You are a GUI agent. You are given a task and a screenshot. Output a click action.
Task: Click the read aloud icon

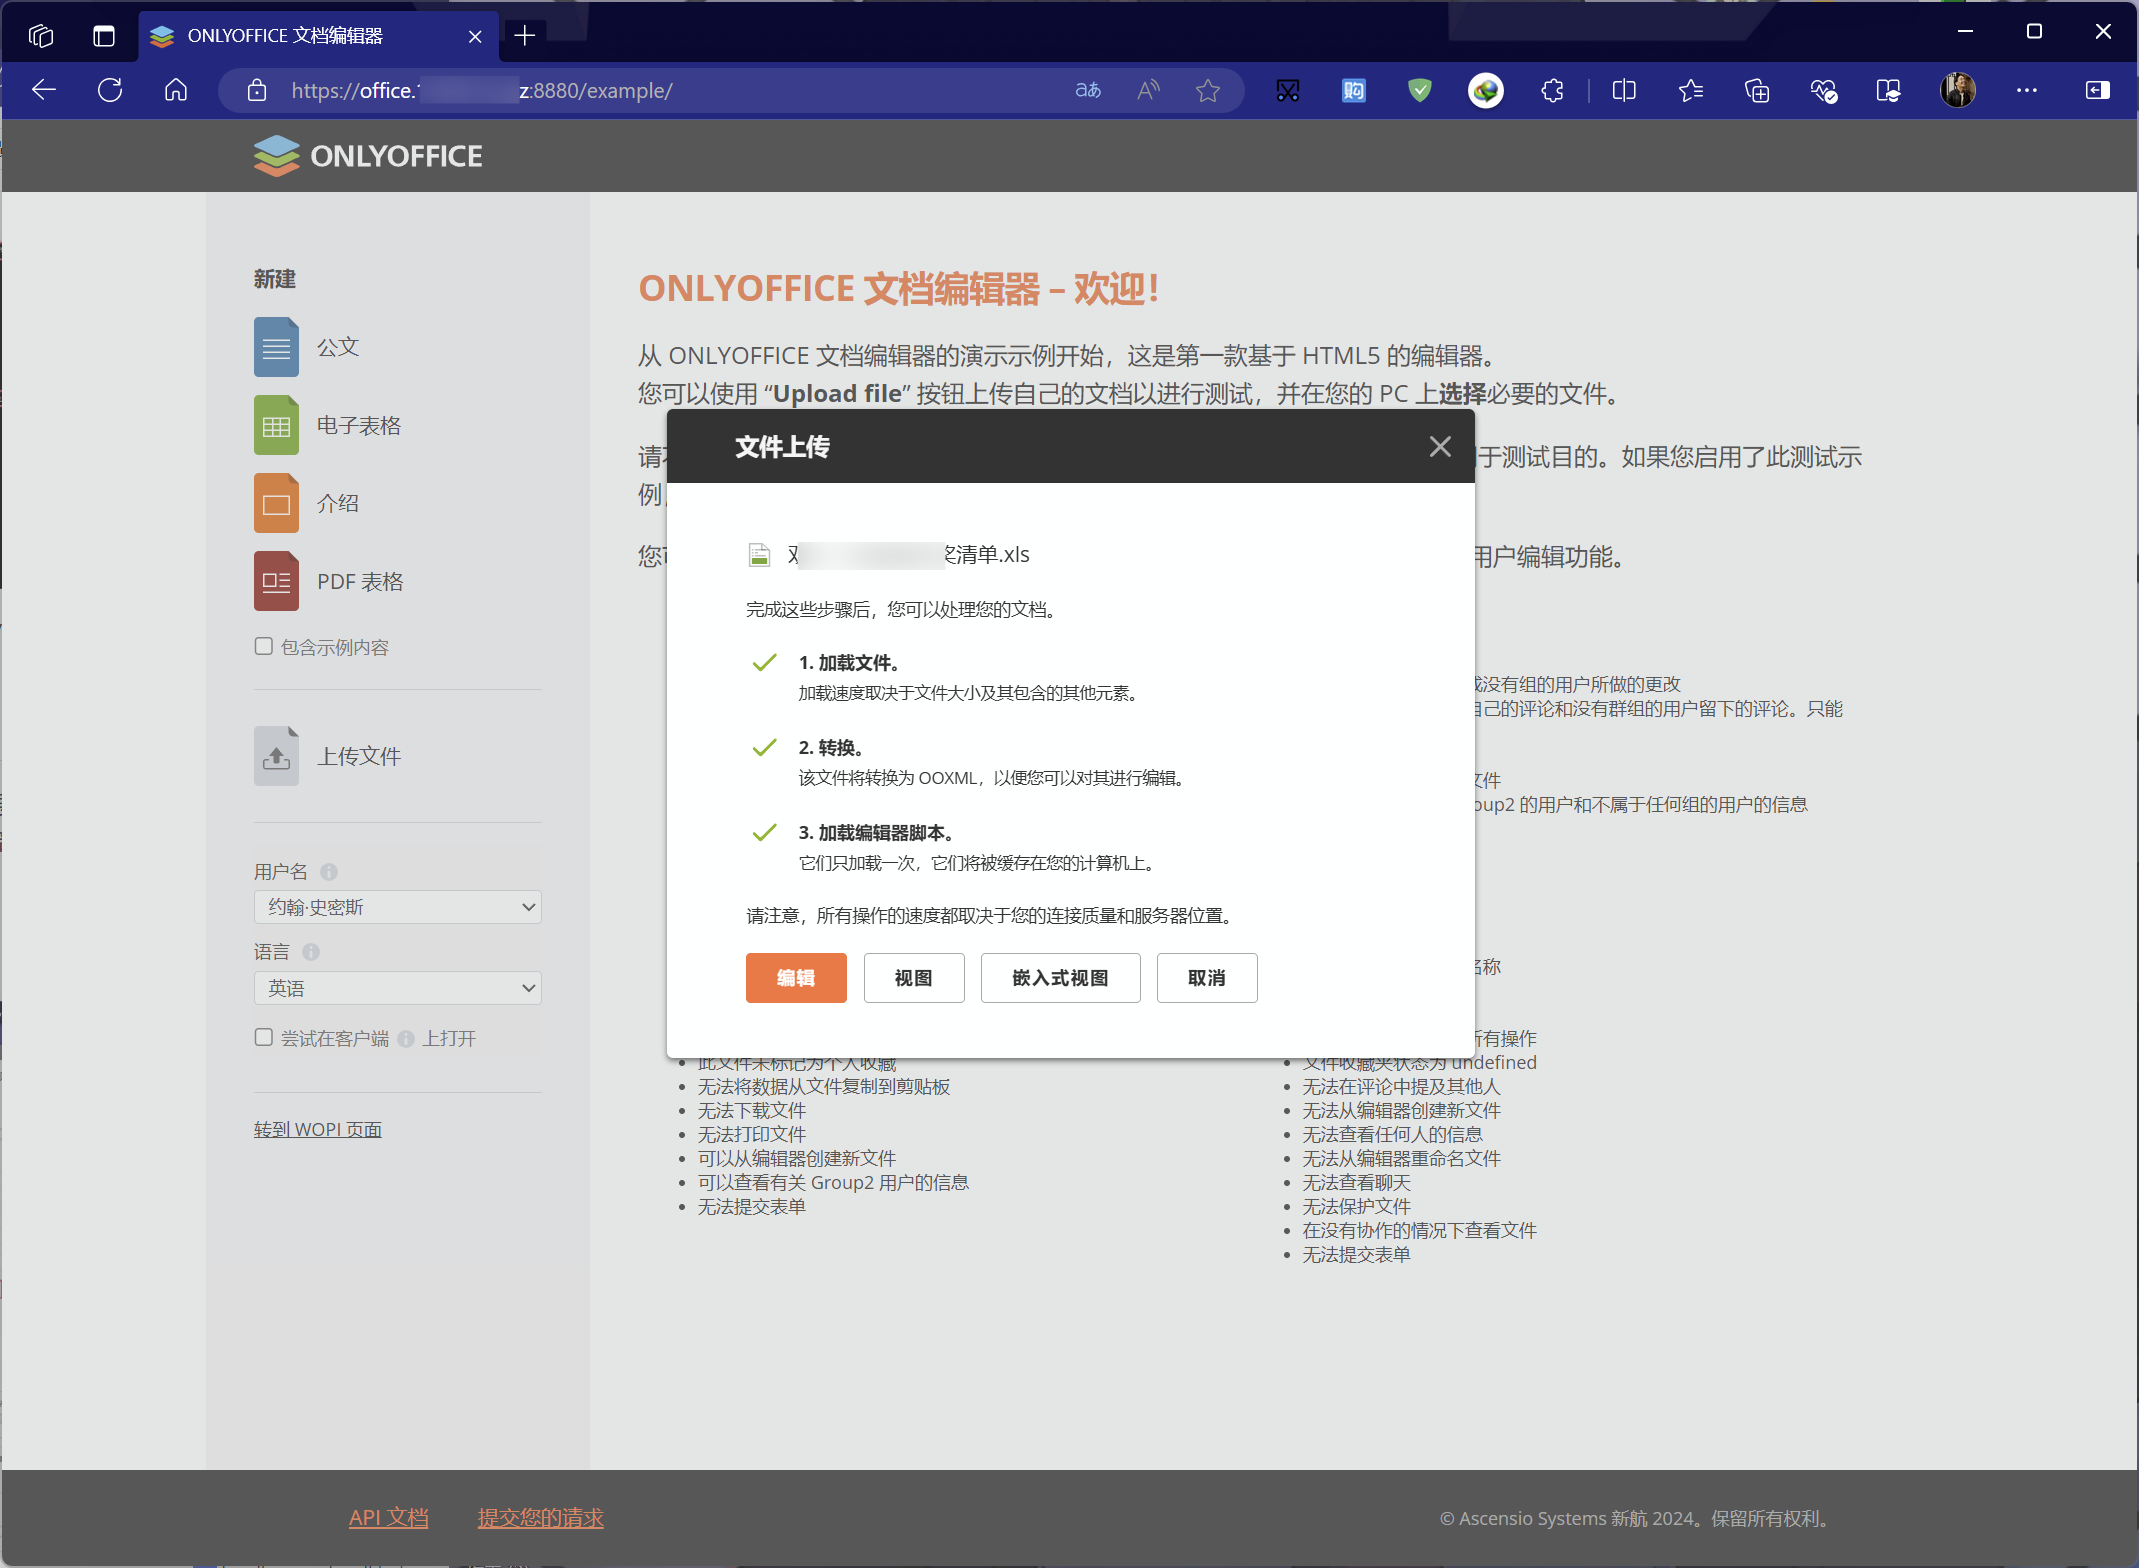1149,91
